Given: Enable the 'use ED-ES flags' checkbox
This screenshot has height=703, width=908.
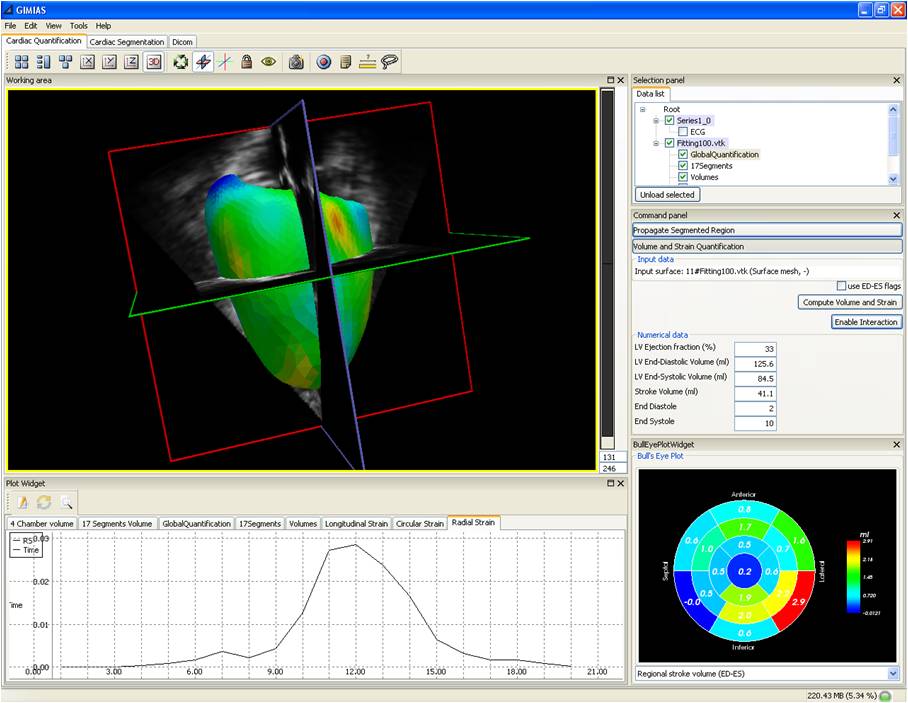Looking at the screenshot, I should coord(841,286).
